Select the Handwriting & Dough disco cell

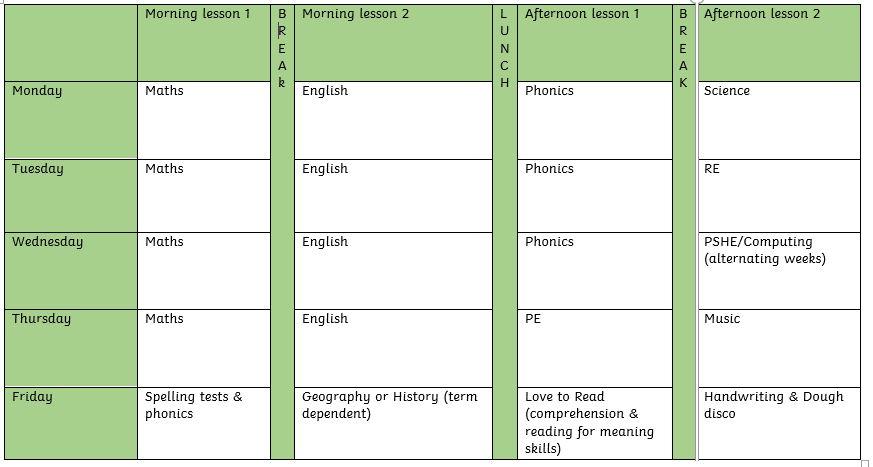point(779,424)
